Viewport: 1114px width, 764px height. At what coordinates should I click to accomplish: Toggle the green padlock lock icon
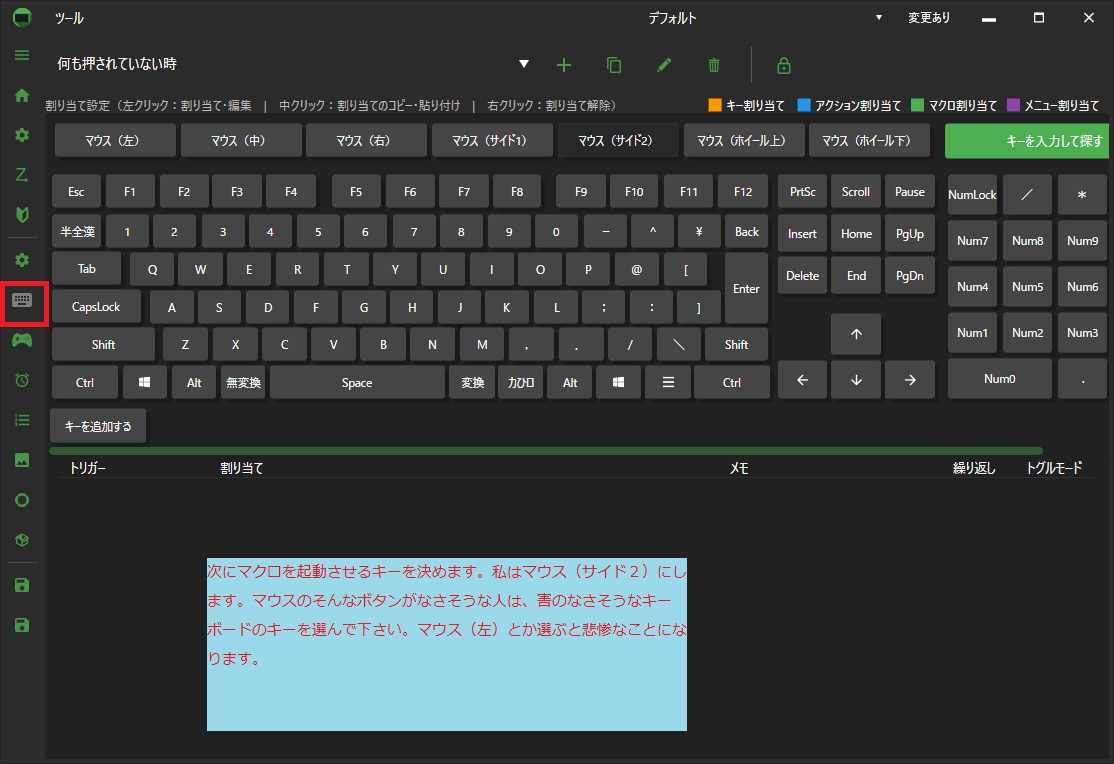(784, 66)
